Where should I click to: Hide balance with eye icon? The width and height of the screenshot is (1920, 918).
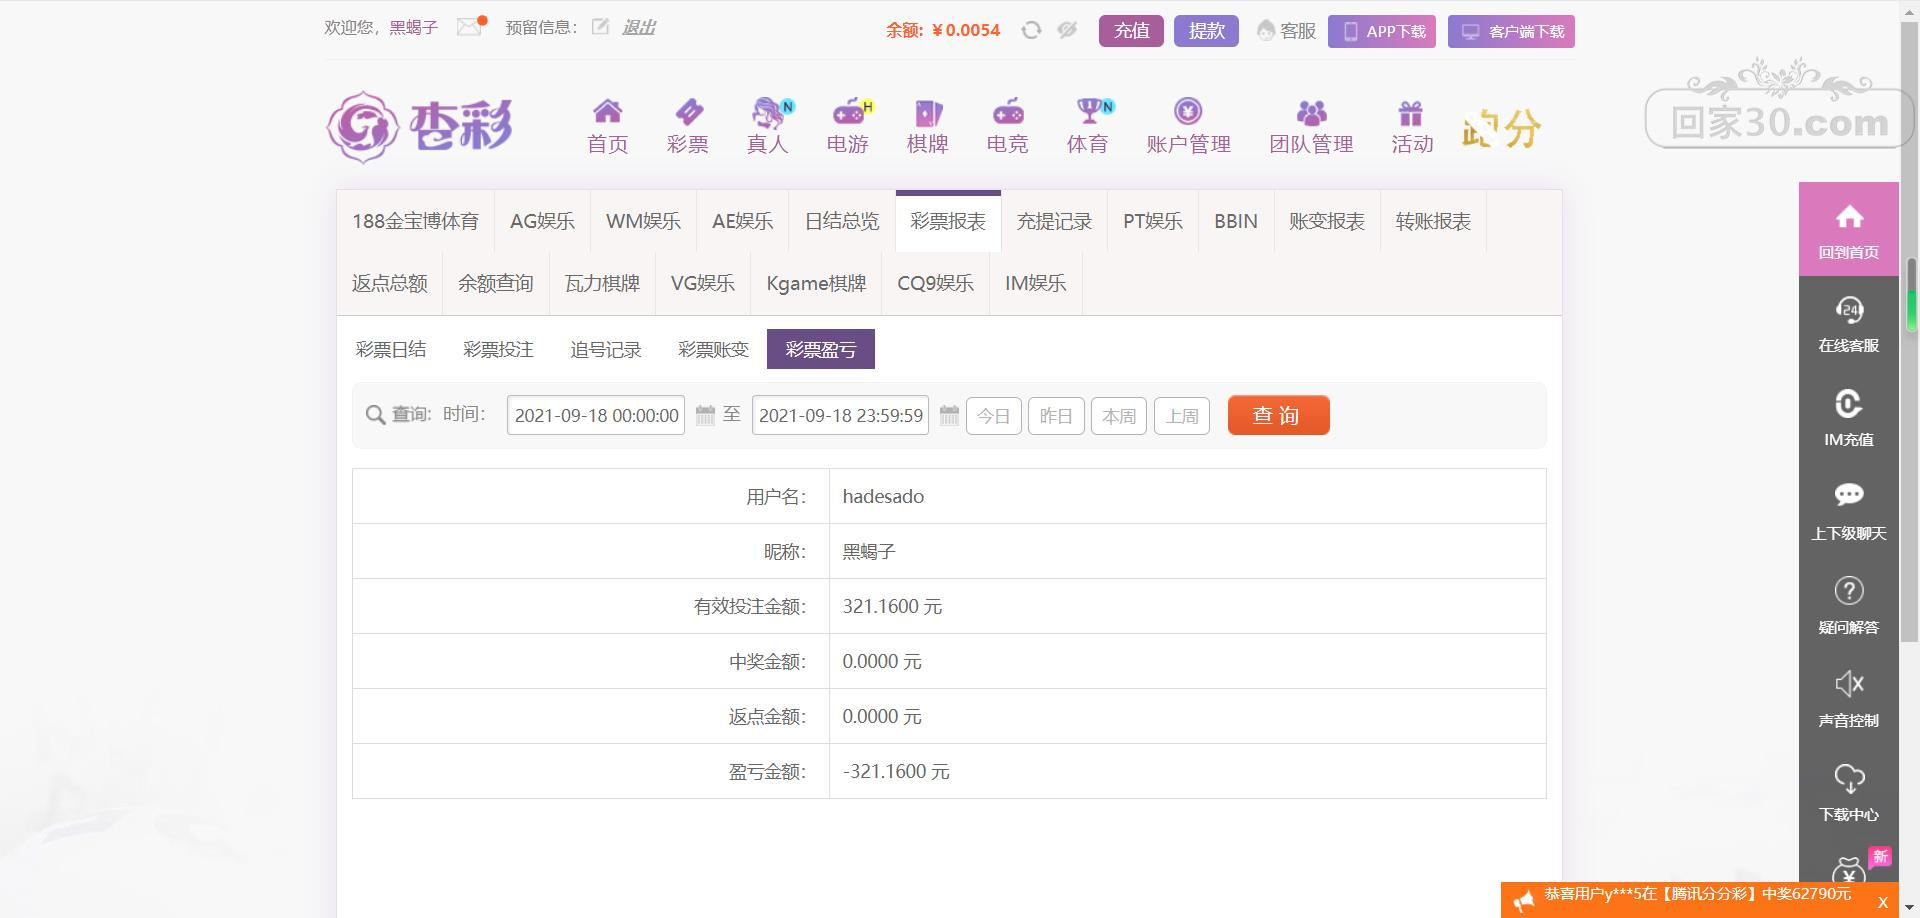click(x=1067, y=30)
